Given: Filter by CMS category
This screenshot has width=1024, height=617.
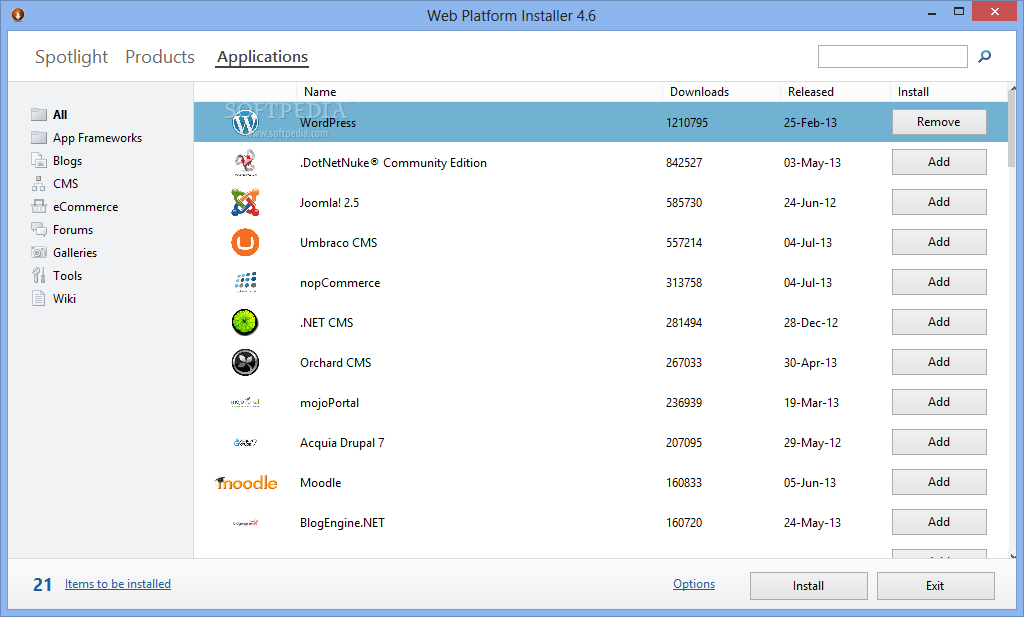Looking at the screenshot, I should (x=65, y=183).
